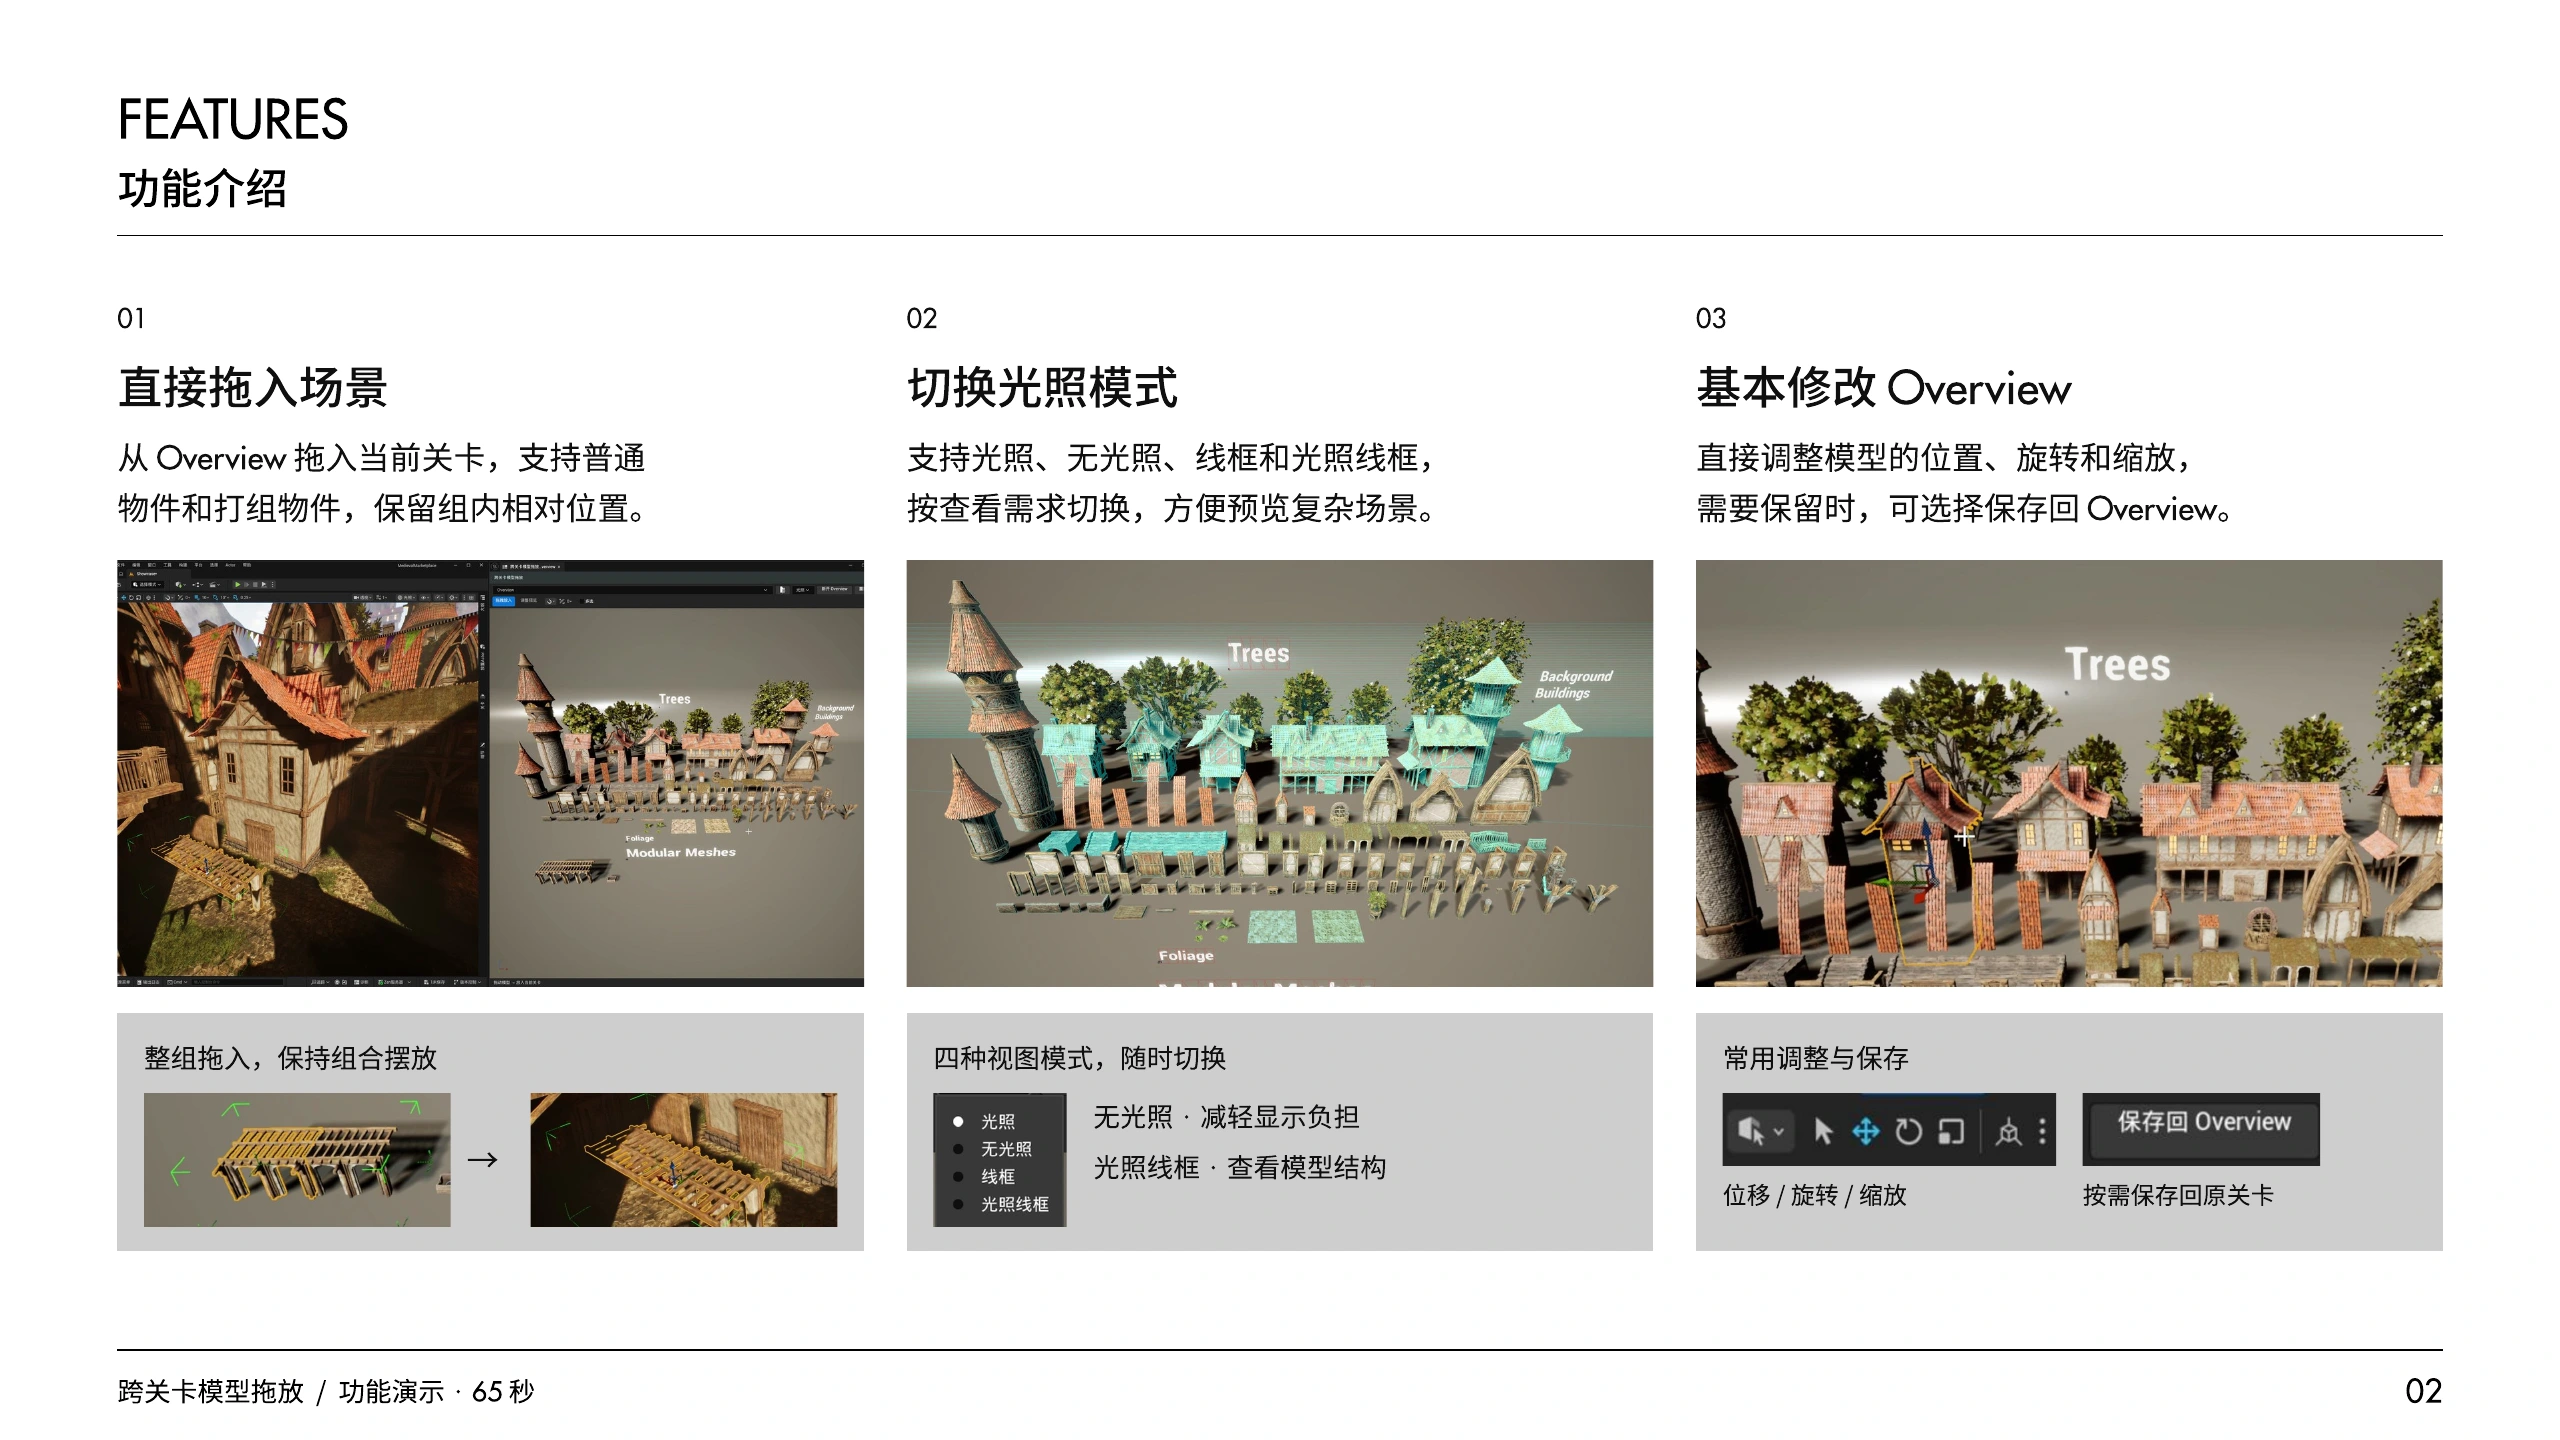This screenshot has height=1440, width=2560.
Task: Pick the Scale tool icon
Action: coord(1951,1131)
